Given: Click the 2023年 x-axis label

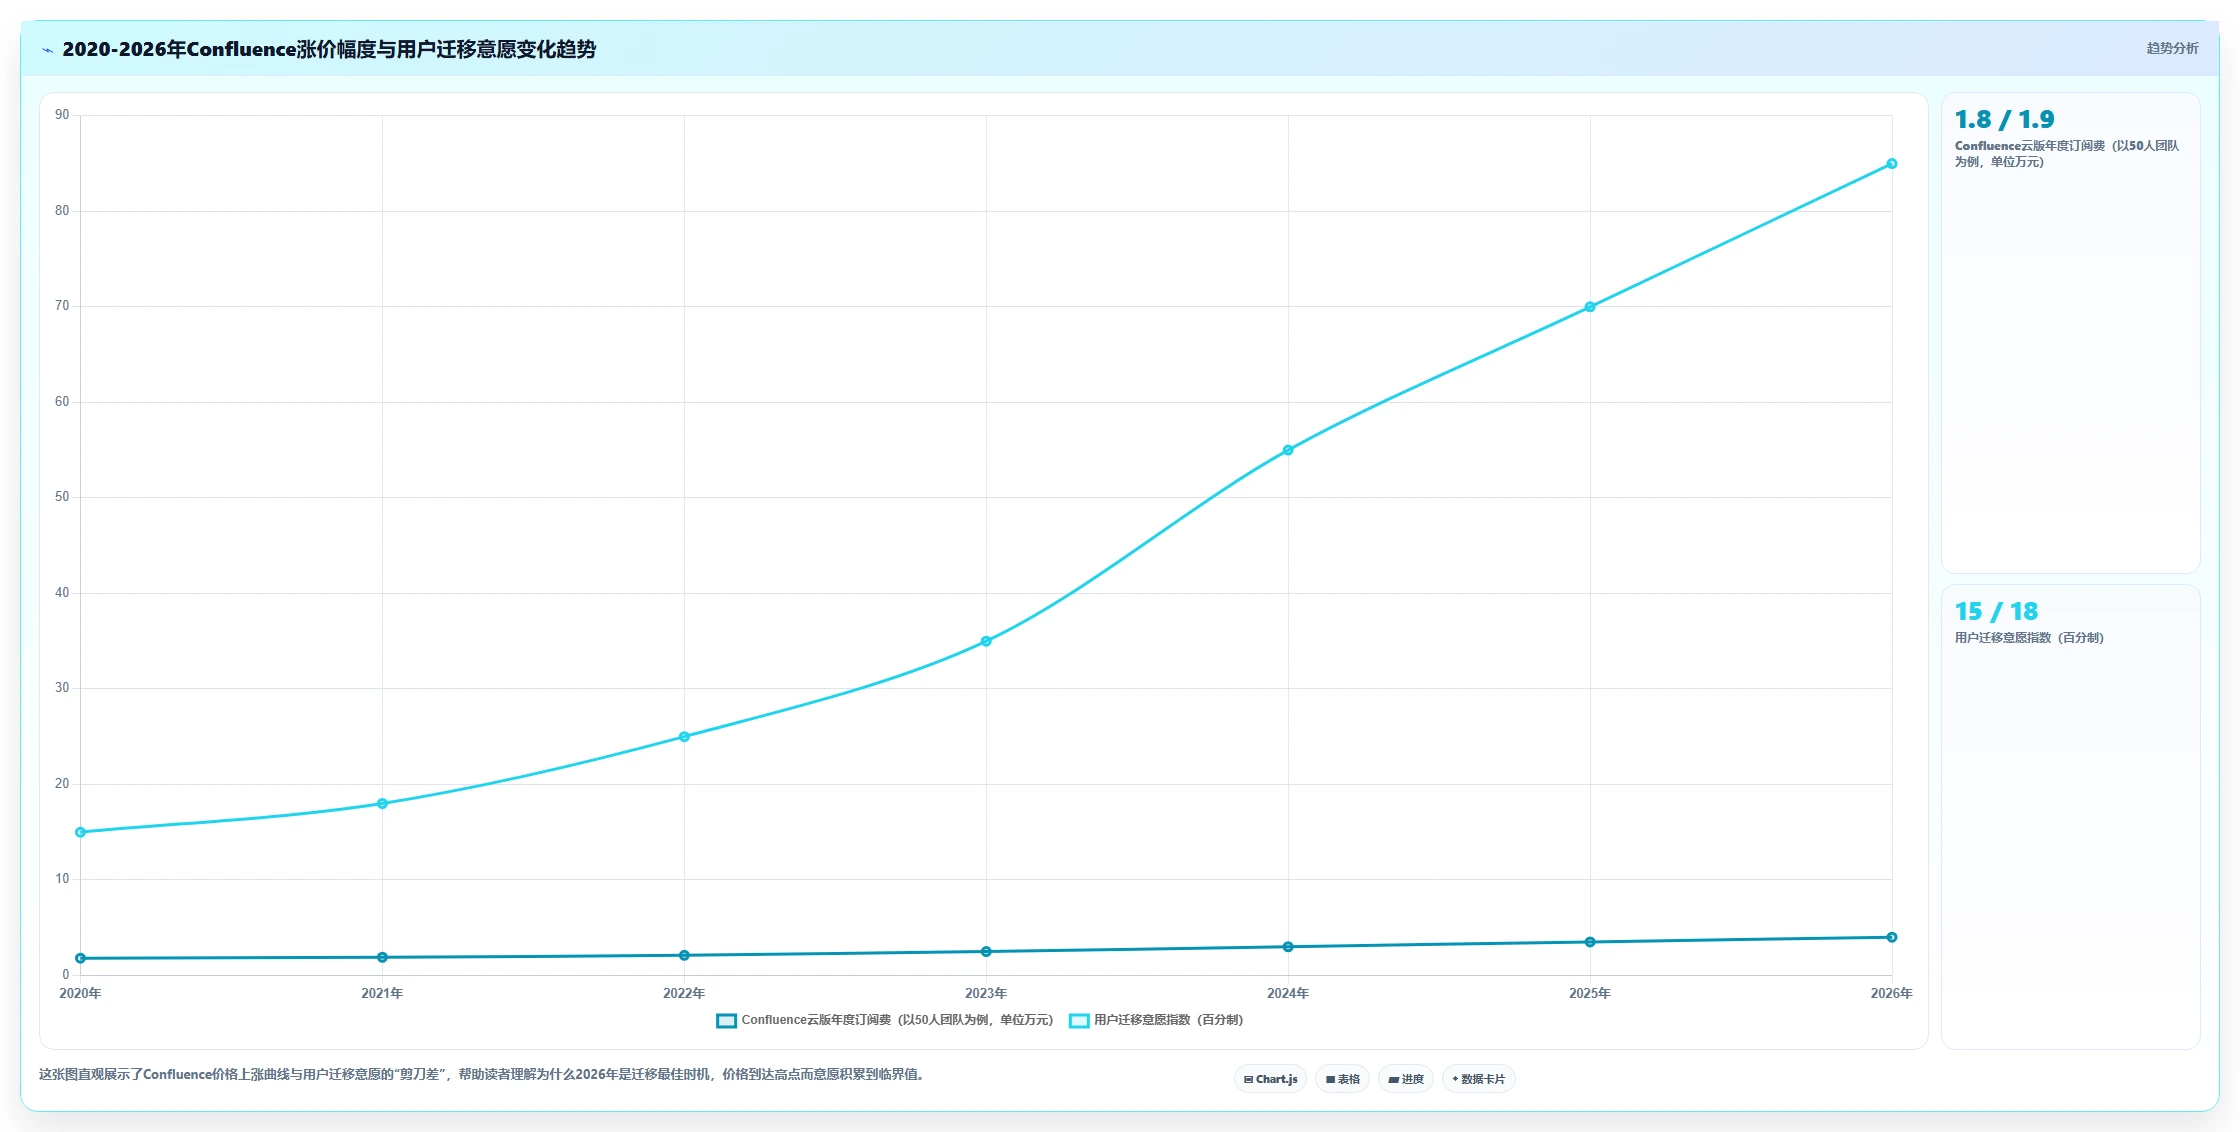Looking at the screenshot, I should pos(986,993).
